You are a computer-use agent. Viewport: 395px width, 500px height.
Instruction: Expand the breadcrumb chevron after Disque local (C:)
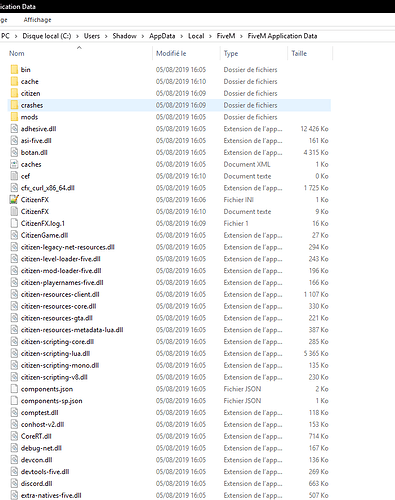pyautogui.click(x=77, y=36)
